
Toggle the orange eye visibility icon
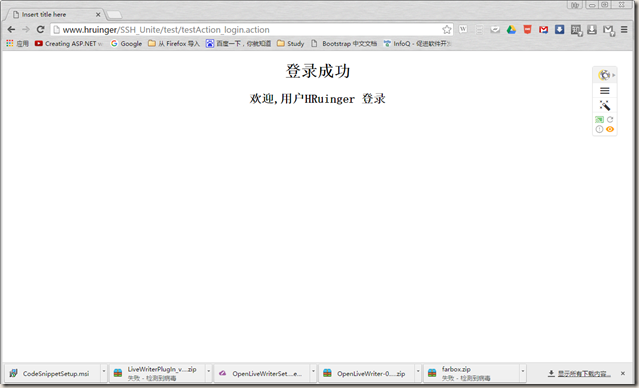610,129
